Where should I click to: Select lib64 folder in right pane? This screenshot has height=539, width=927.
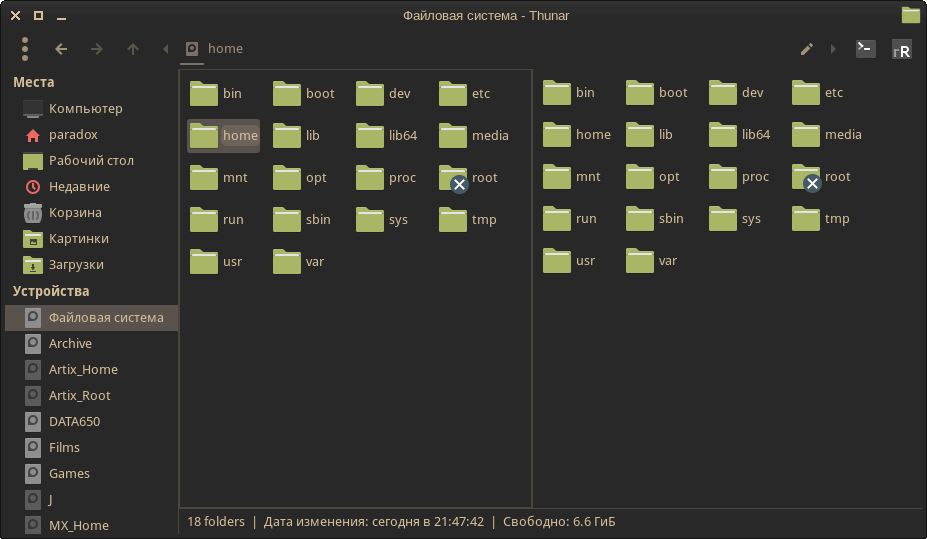point(739,134)
